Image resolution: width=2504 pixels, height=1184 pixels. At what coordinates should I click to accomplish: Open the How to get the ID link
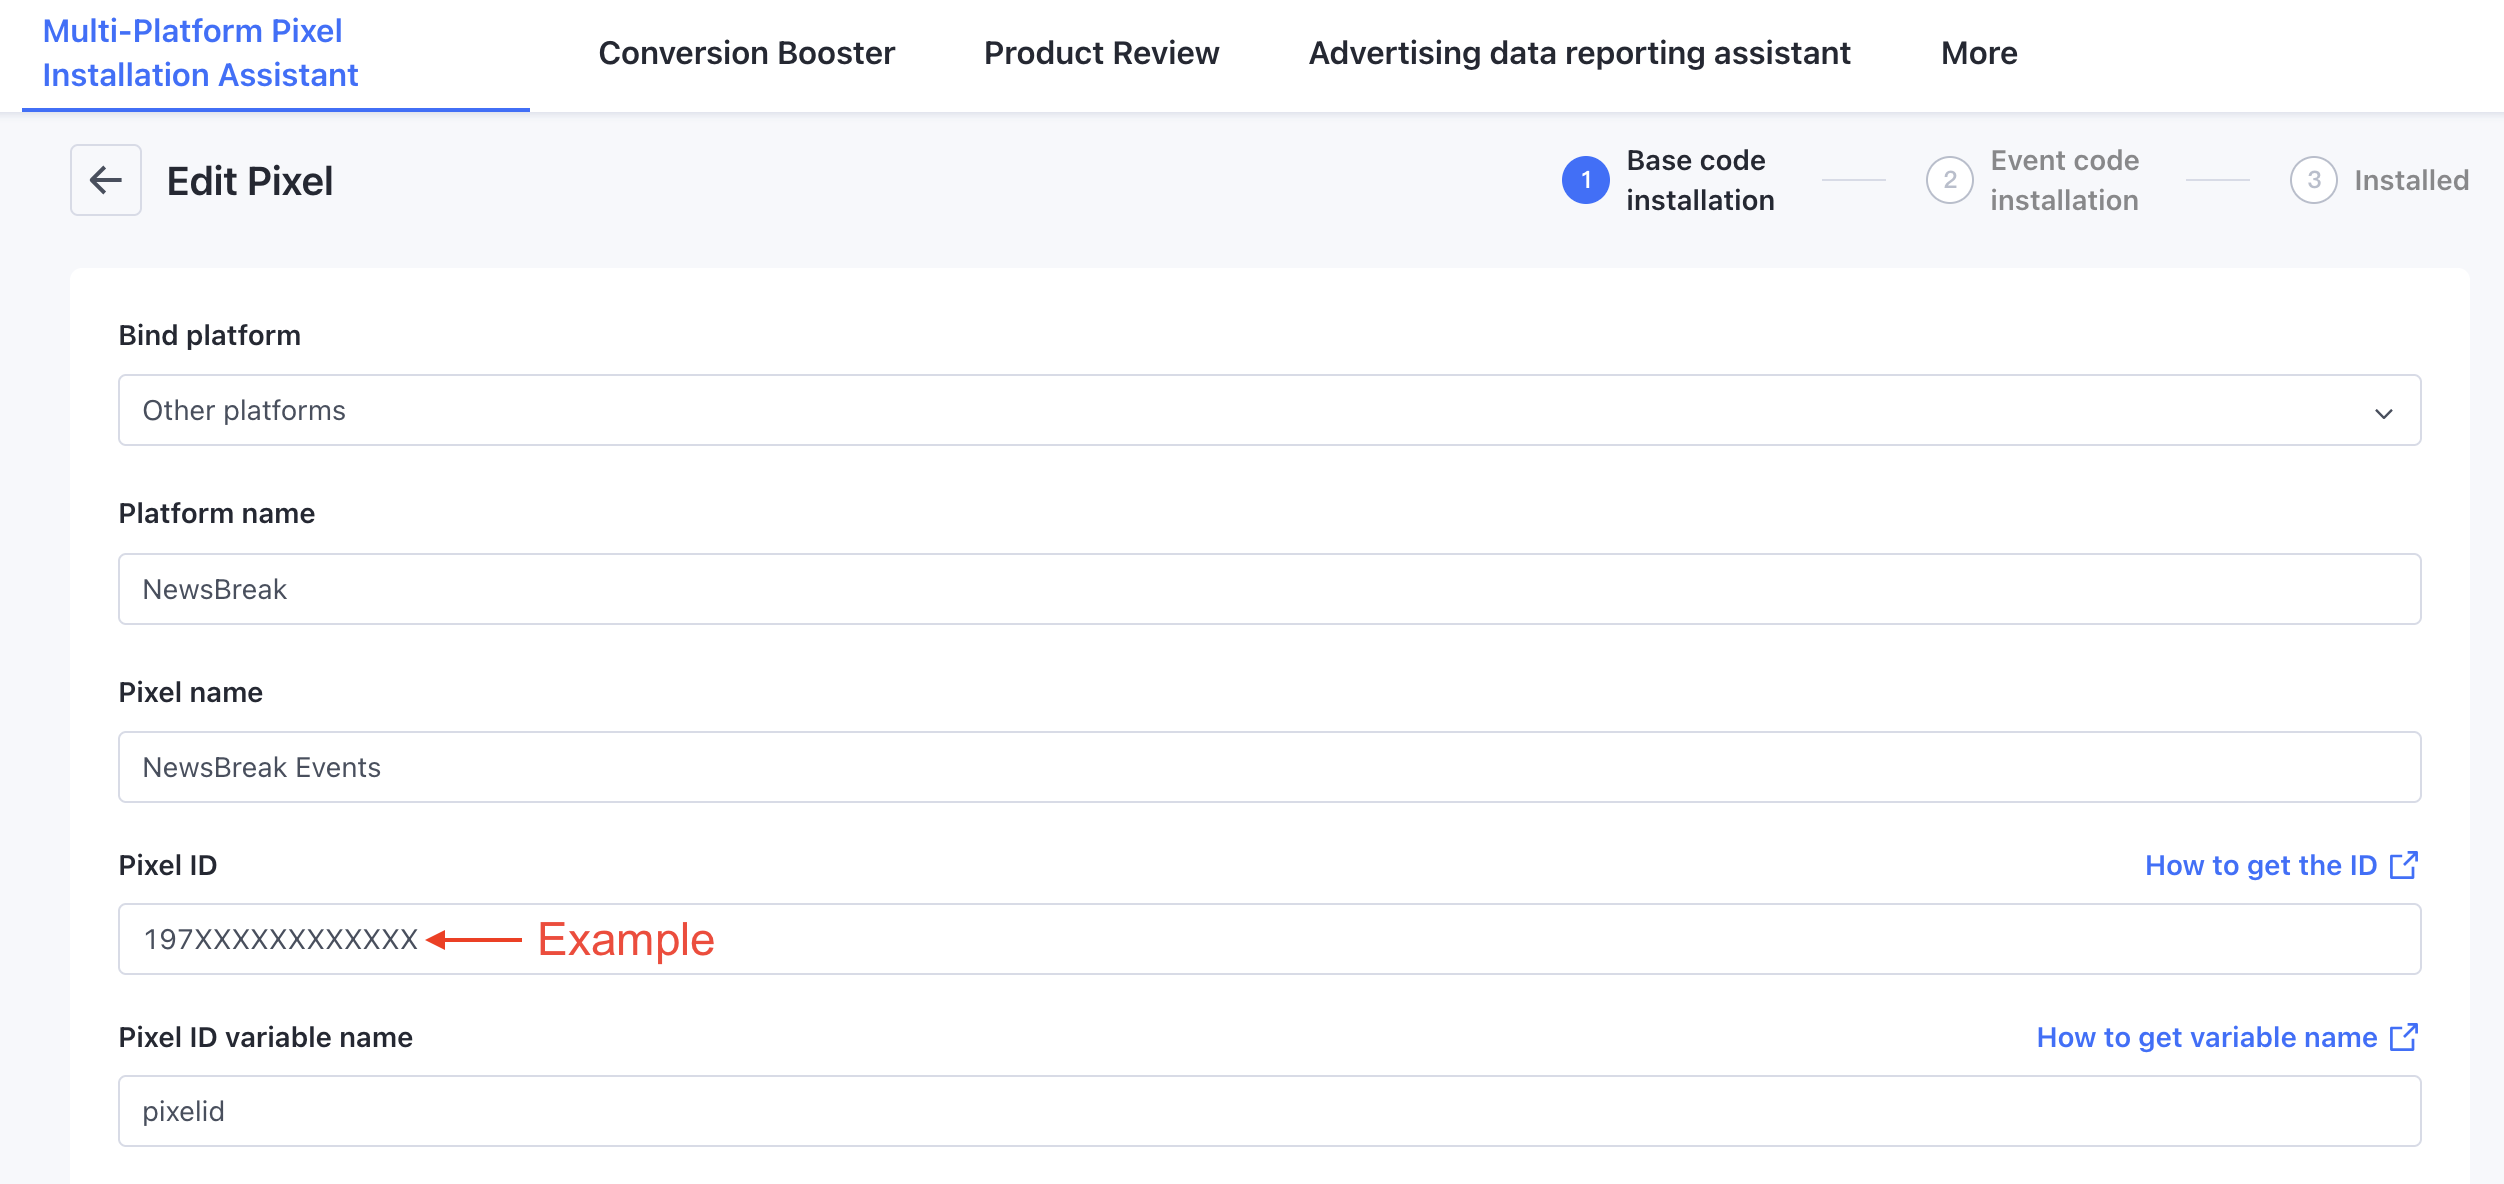click(x=2260, y=865)
